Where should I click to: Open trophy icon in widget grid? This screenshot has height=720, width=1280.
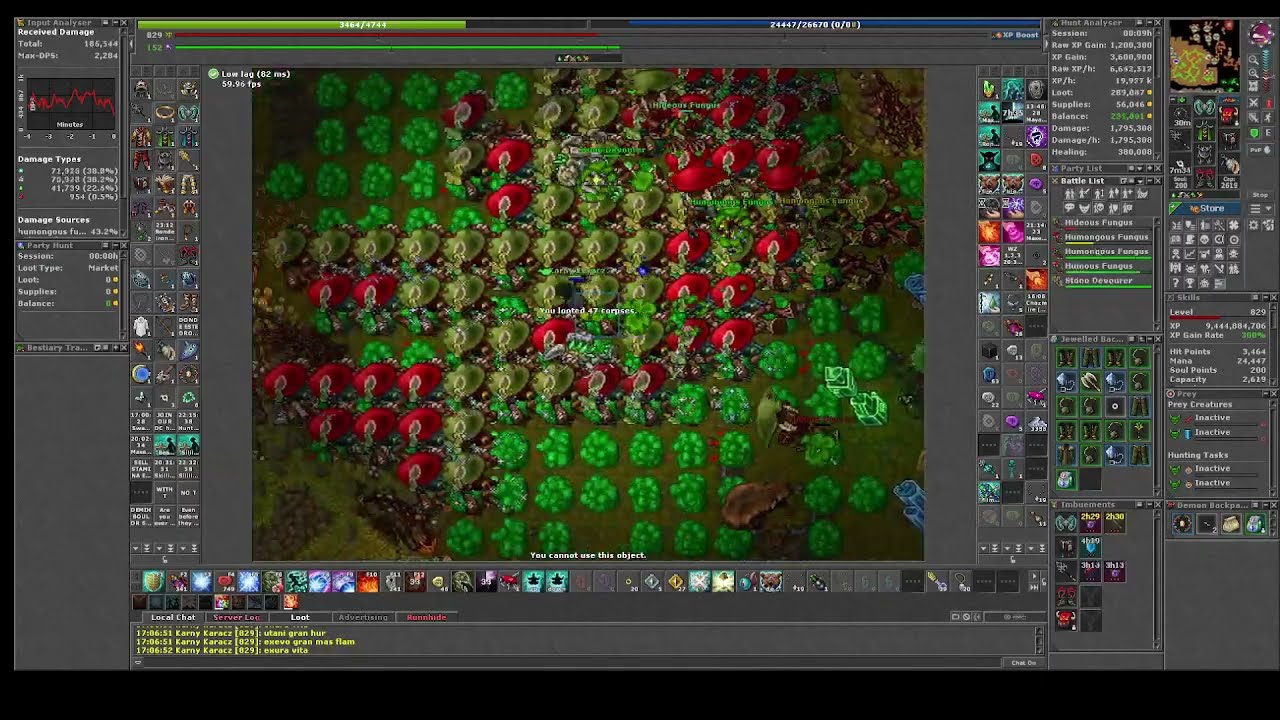(x=1190, y=282)
